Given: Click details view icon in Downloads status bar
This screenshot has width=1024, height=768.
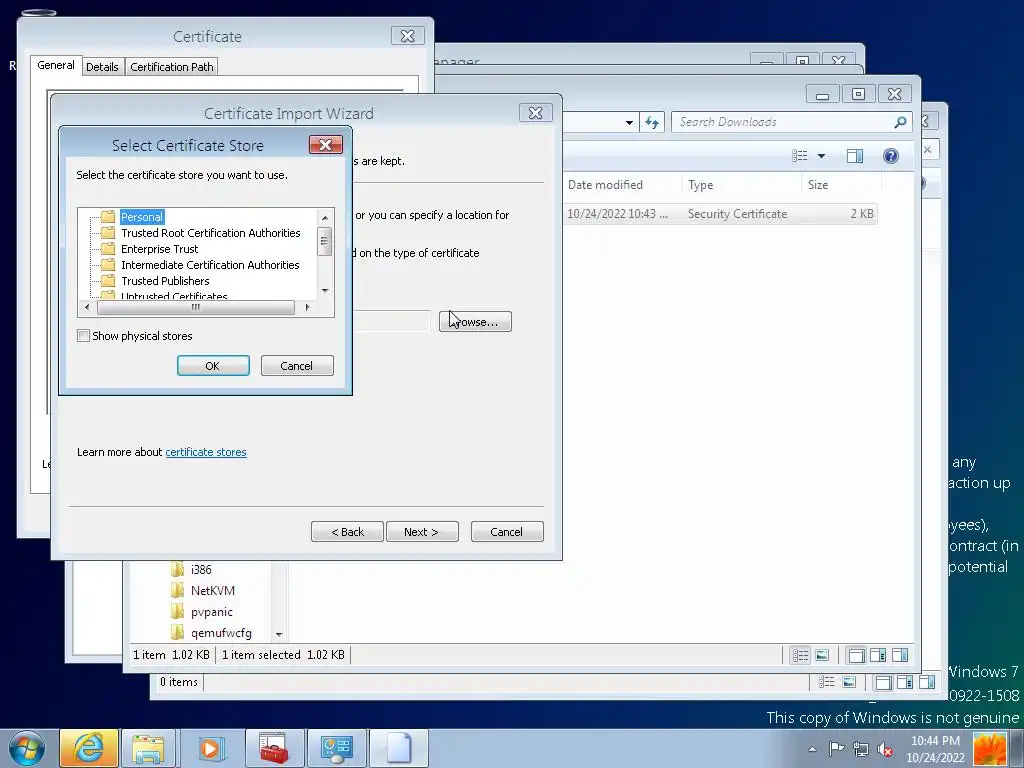Looking at the screenshot, I should 801,655.
